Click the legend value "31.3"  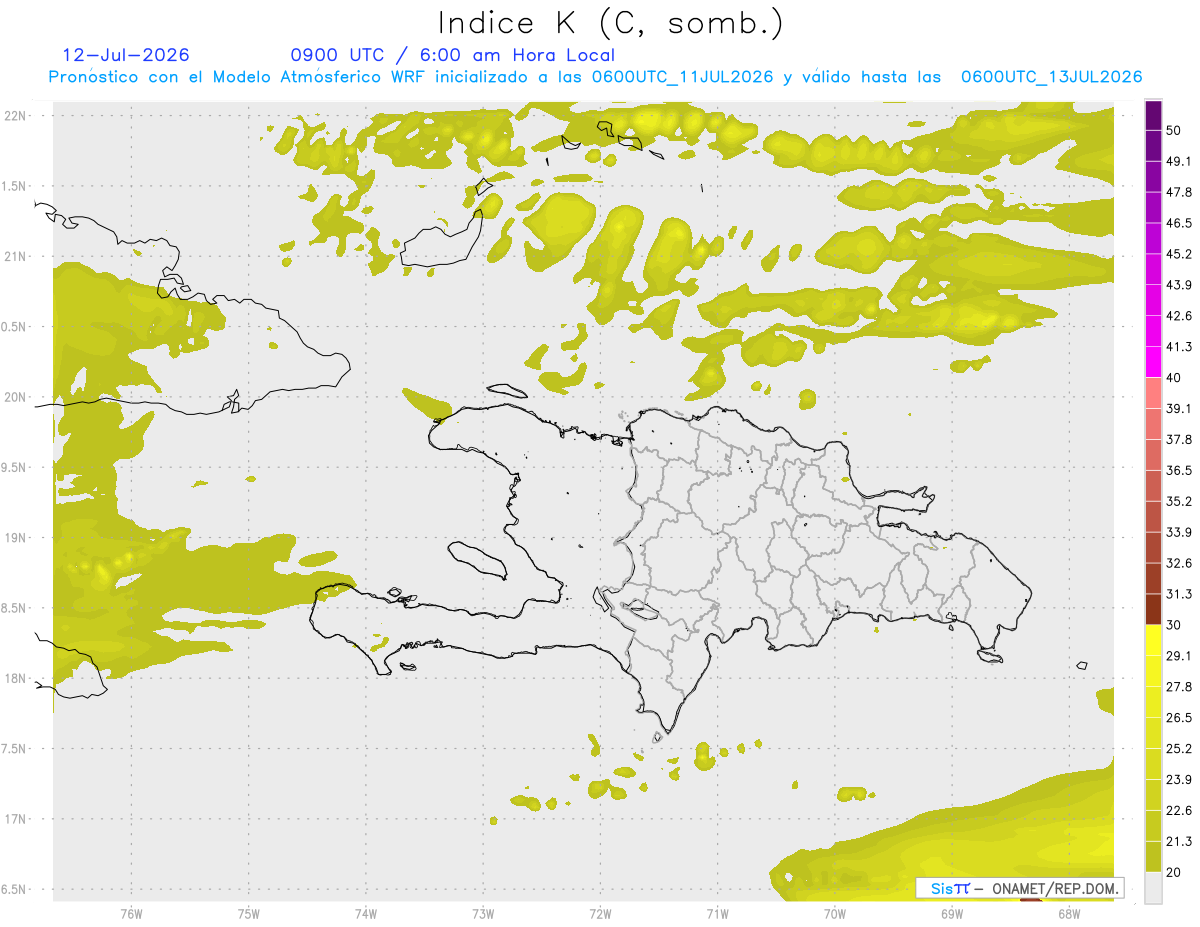tap(1179, 594)
